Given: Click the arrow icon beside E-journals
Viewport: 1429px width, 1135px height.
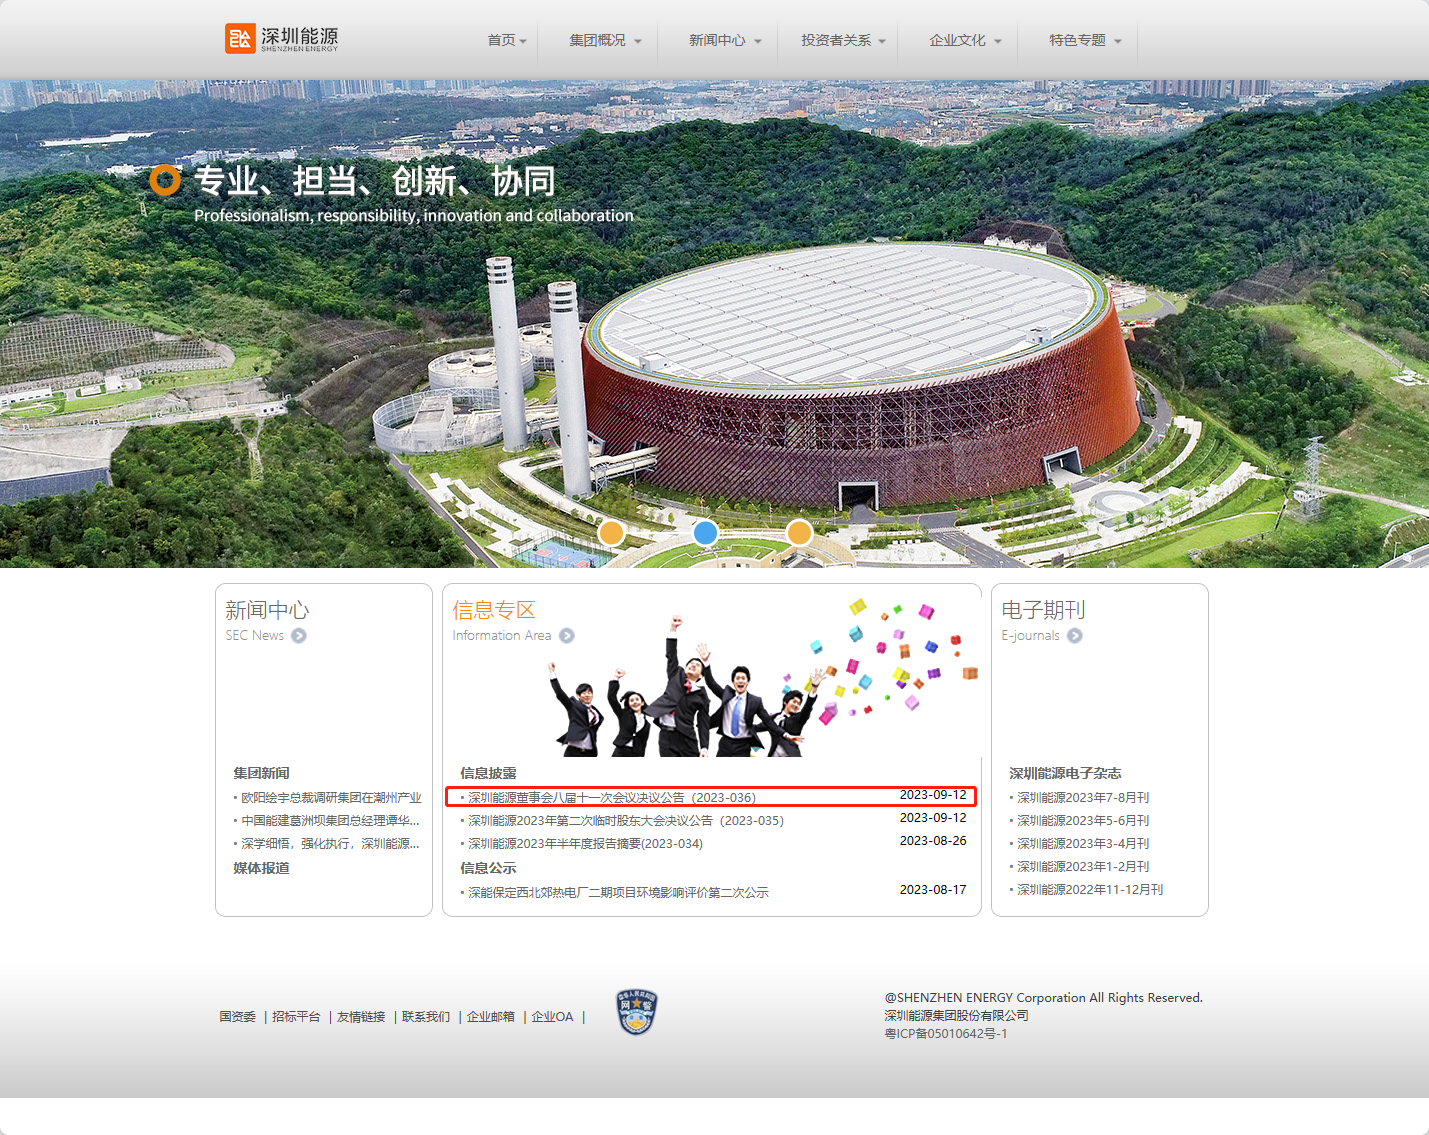Looking at the screenshot, I should point(1075,636).
